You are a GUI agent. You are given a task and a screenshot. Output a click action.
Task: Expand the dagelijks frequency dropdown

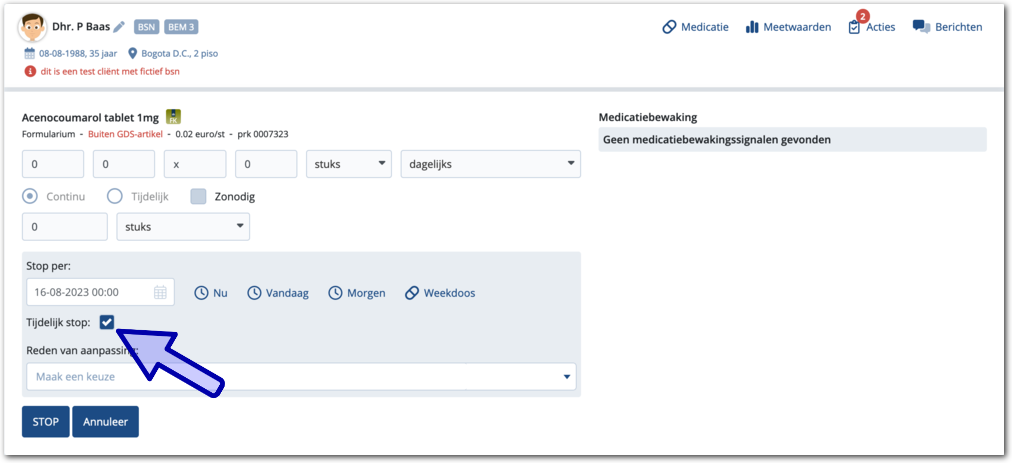(x=489, y=164)
